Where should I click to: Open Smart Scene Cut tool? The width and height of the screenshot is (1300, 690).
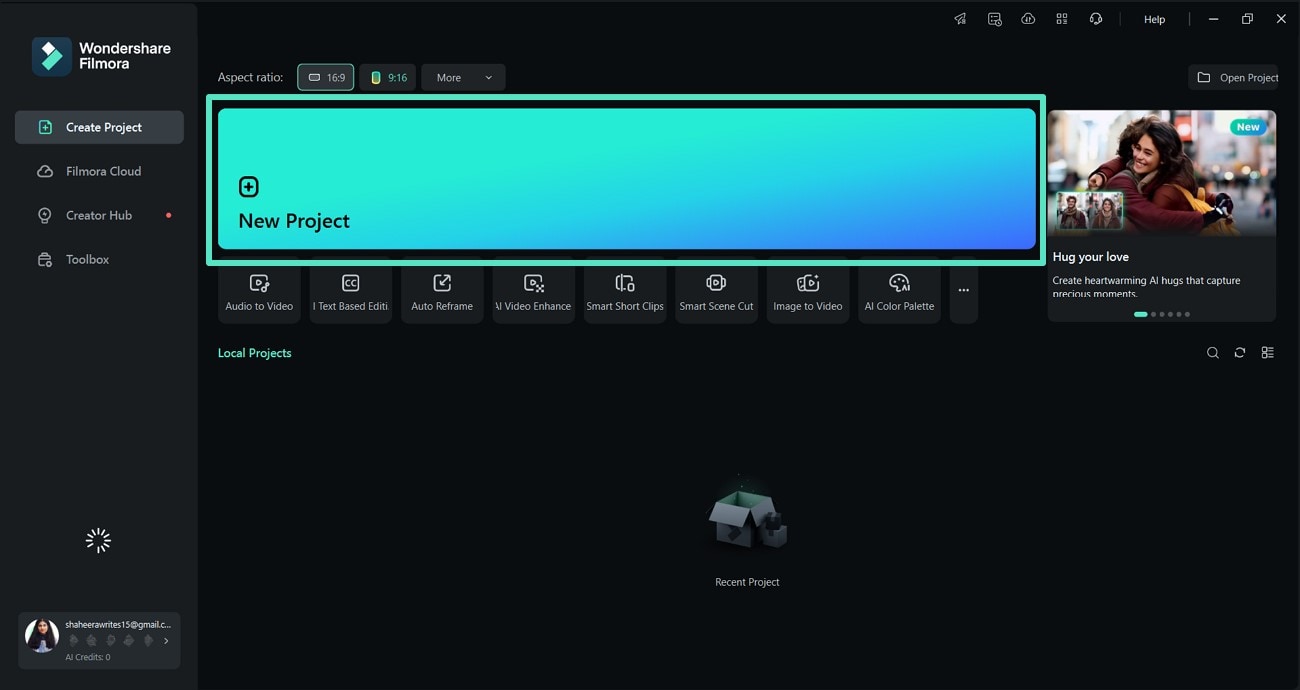(716, 292)
